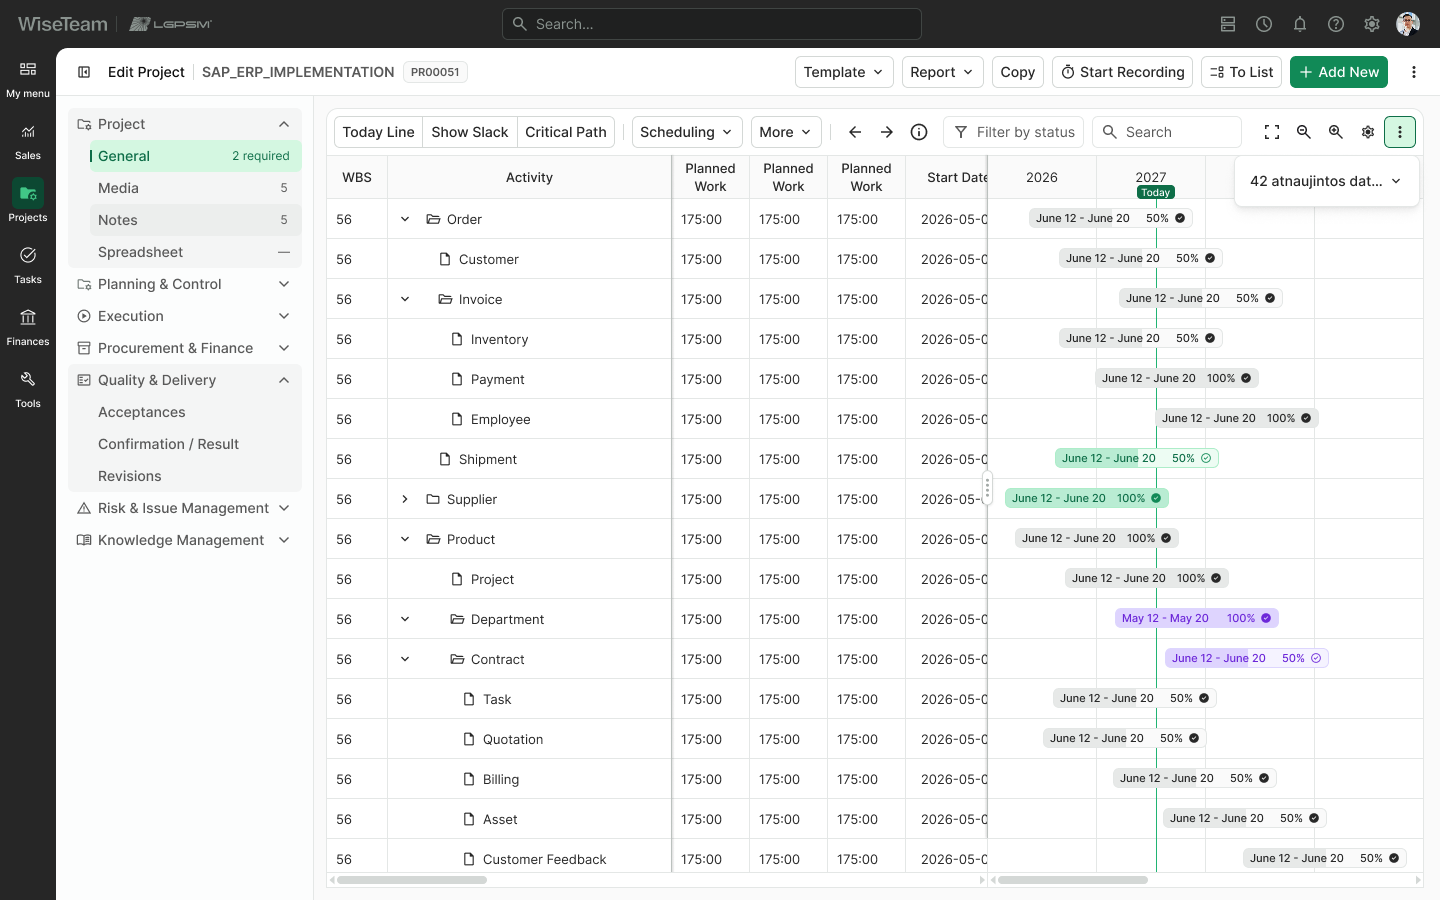Expand Planning & Control section
The image size is (1440, 900).
[x=185, y=284]
